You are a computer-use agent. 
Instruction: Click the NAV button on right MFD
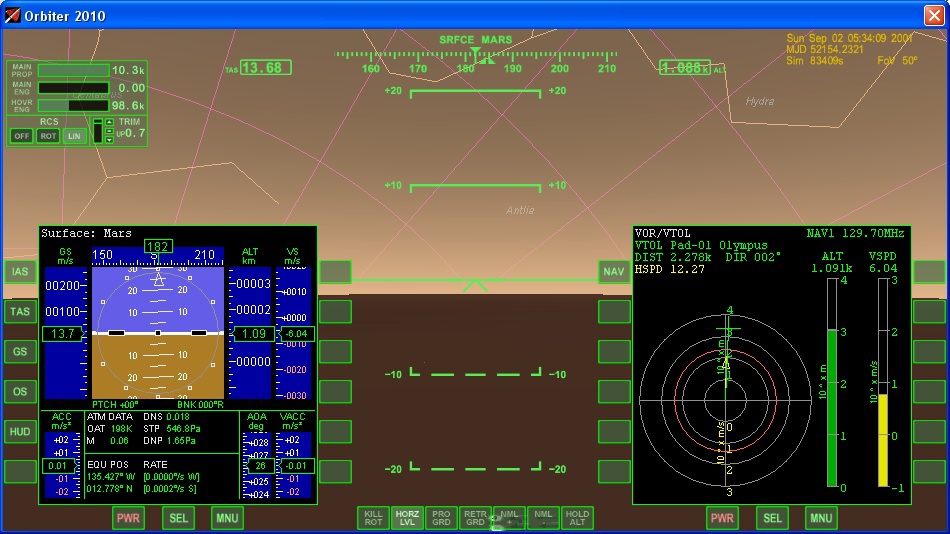[614, 272]
